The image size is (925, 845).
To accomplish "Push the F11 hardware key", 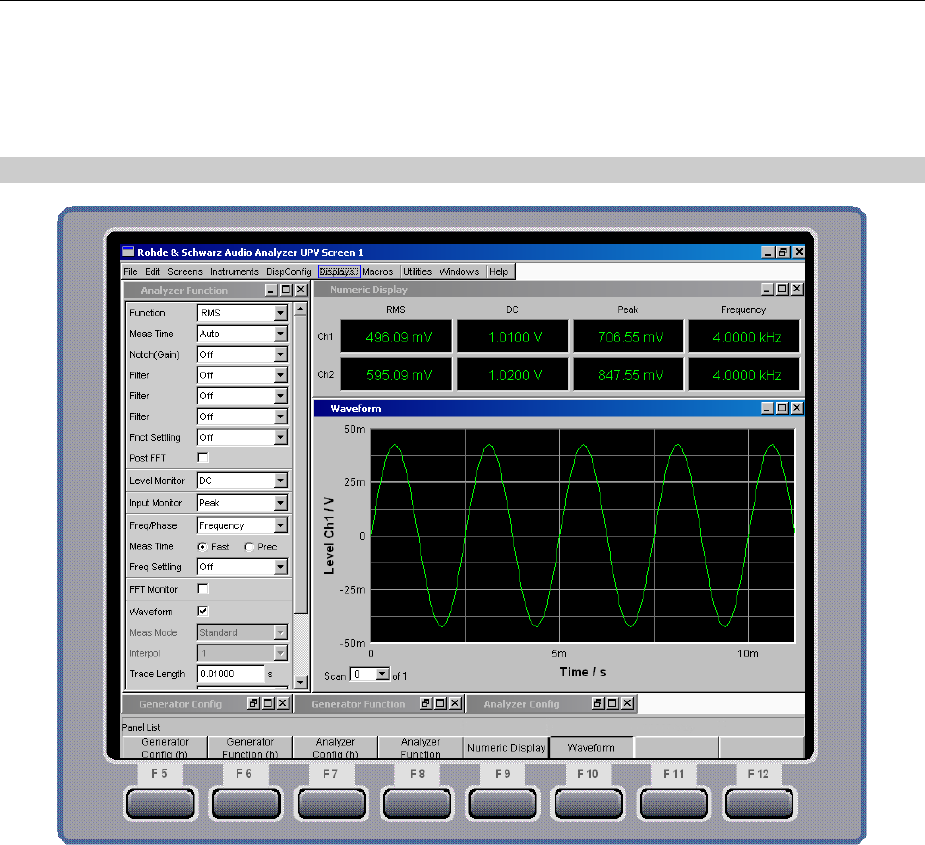I will [x=674, y=804].
